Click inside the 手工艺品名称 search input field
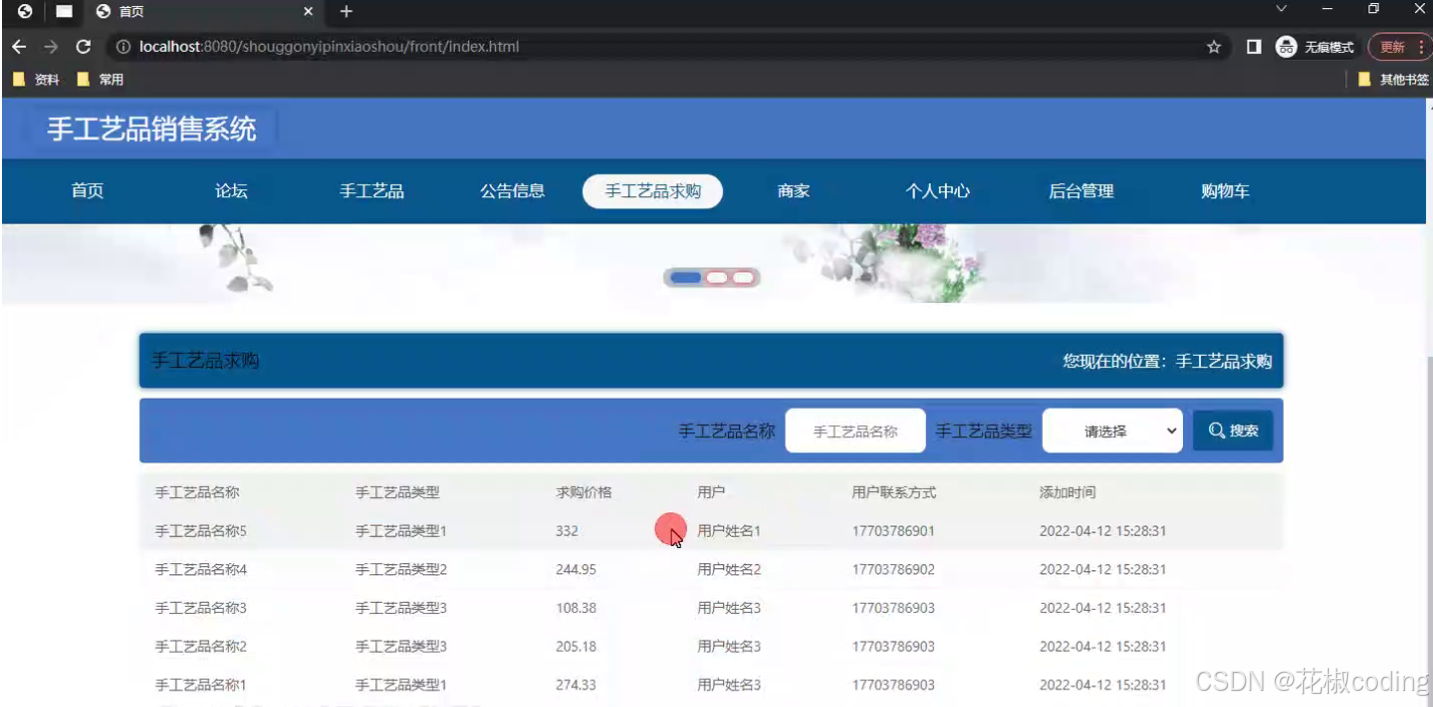 855,430
